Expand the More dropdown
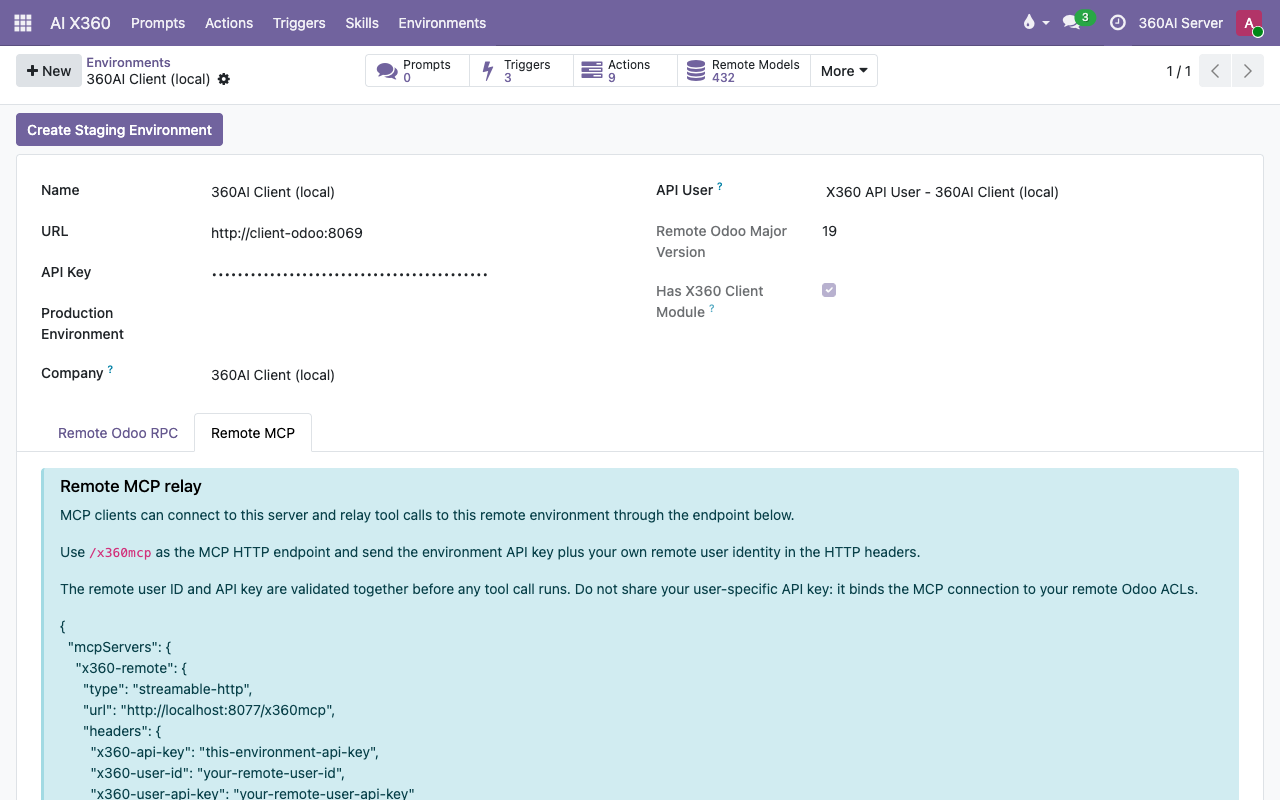Viewport: 1280px width, 800px height. pos(844,71)
